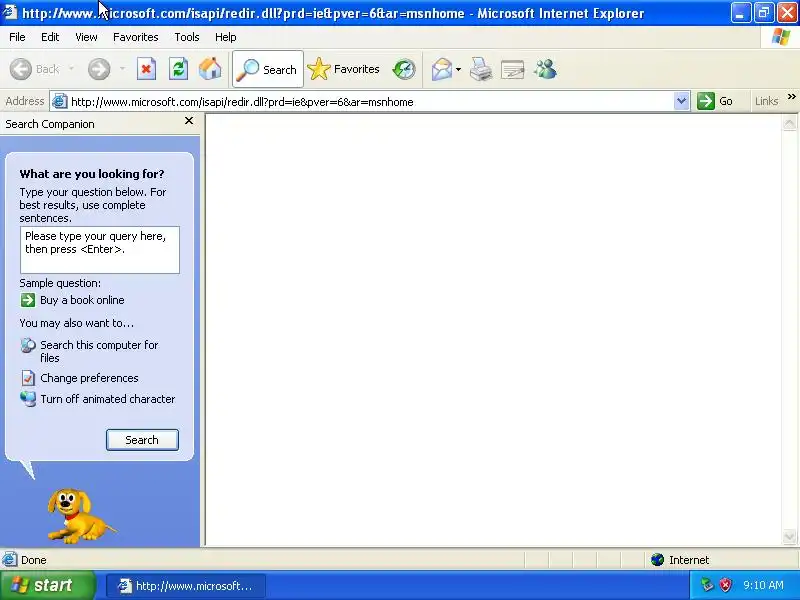800x600 pixels.
Task: Click the scroll down arrow of page
Action: click(x=789, y=536)
